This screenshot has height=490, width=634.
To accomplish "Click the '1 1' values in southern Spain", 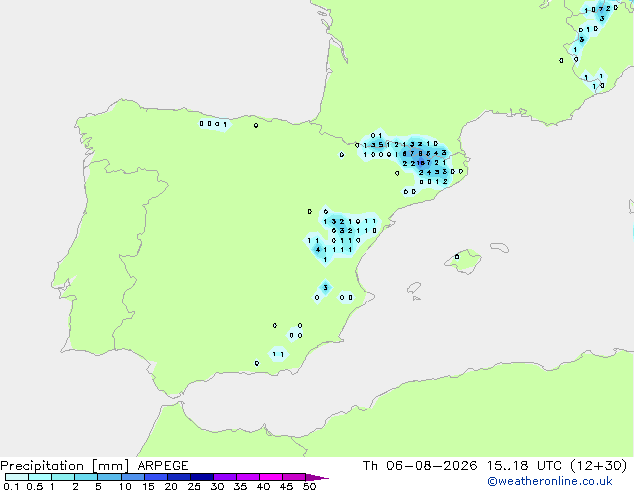I will point(278,355).
